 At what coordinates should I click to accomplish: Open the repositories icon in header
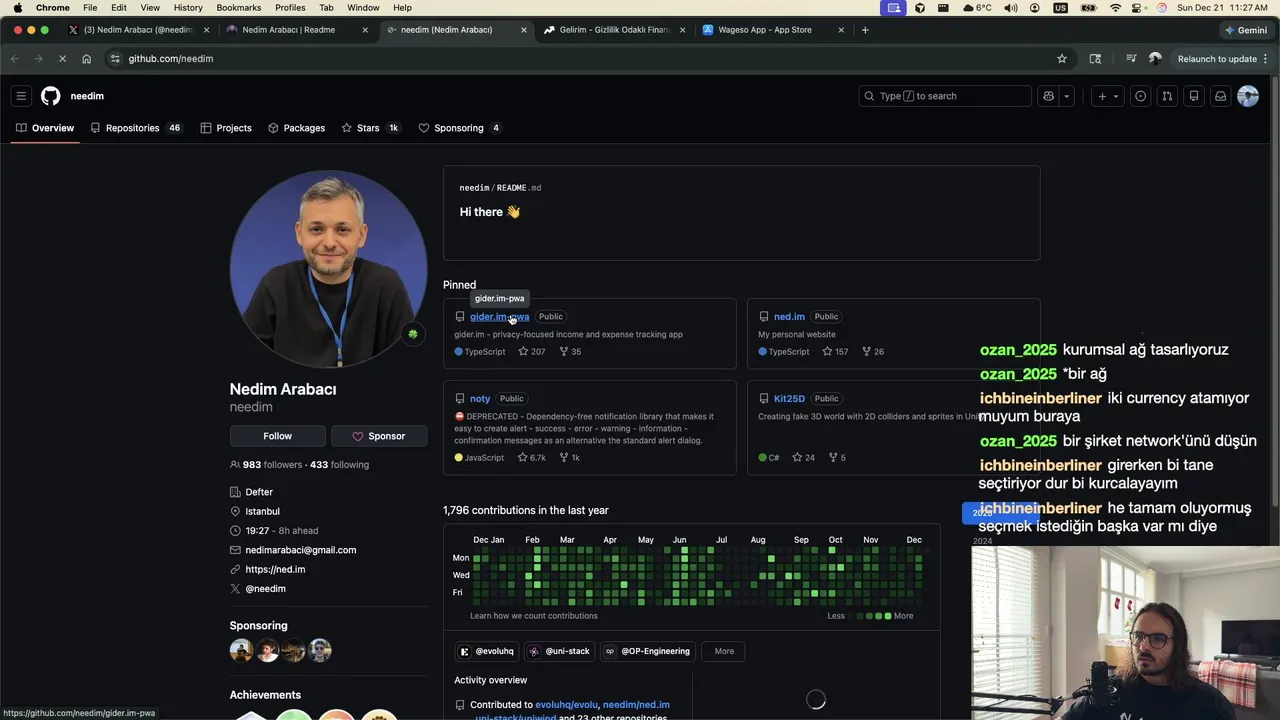(1194, 96)
